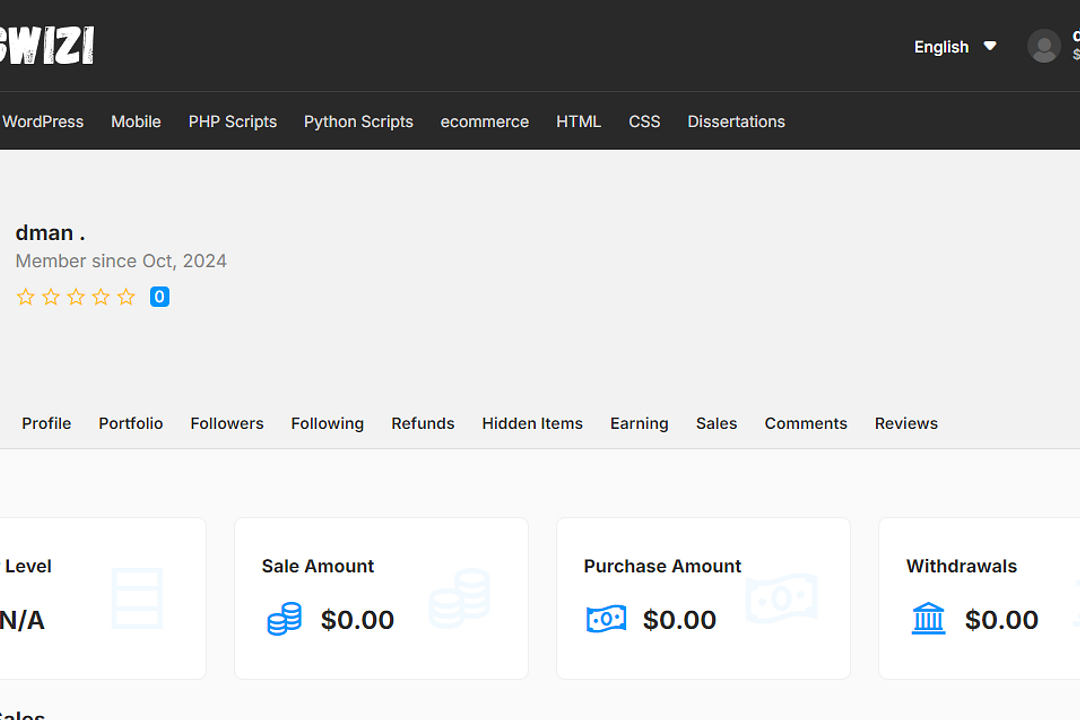
Task: Click the third rating star
Action: (76, 297)
